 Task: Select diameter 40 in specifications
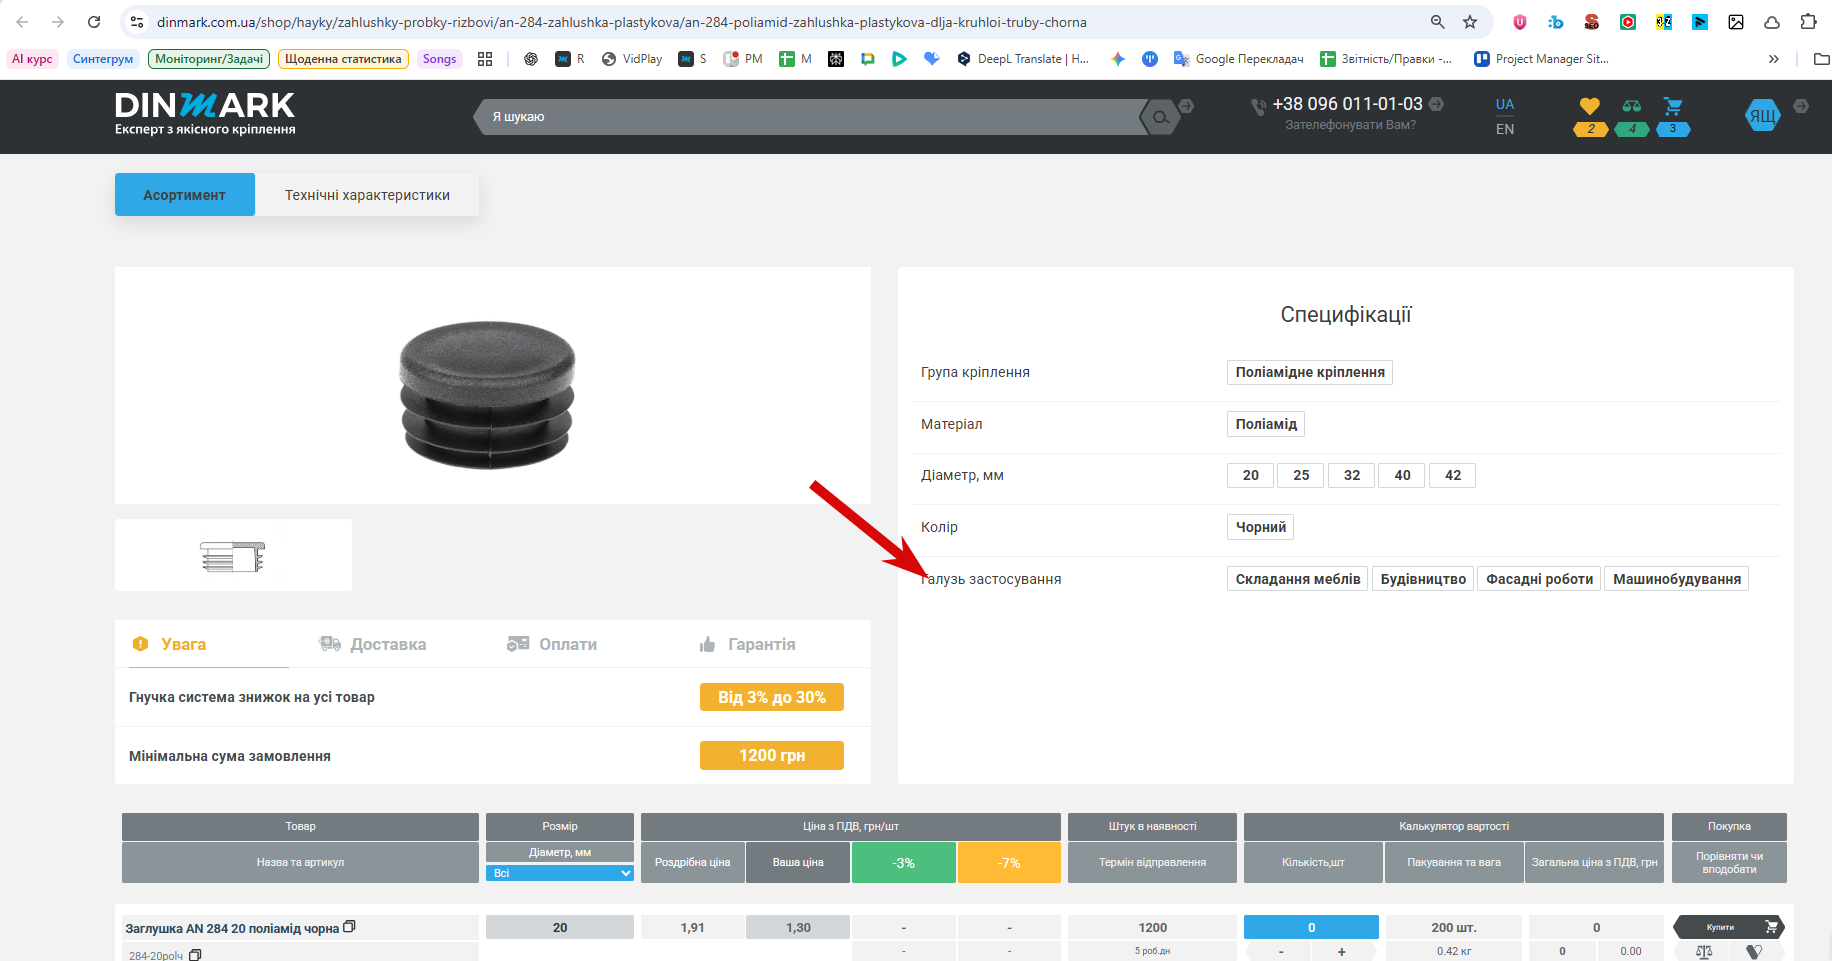[x=1402, y=475]
